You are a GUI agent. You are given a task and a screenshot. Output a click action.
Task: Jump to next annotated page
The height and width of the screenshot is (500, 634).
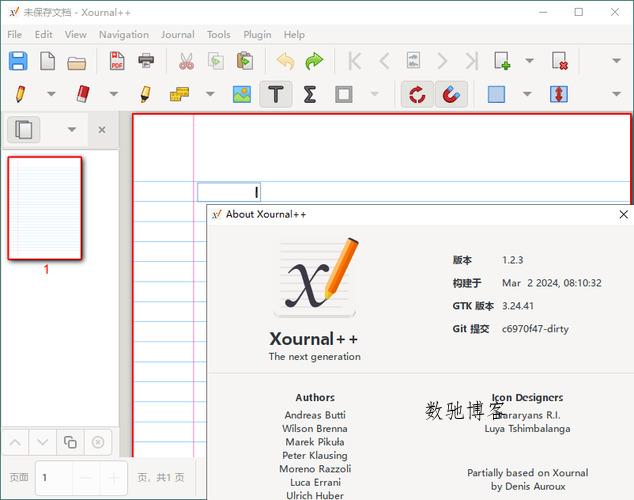[x=413, y=61]
